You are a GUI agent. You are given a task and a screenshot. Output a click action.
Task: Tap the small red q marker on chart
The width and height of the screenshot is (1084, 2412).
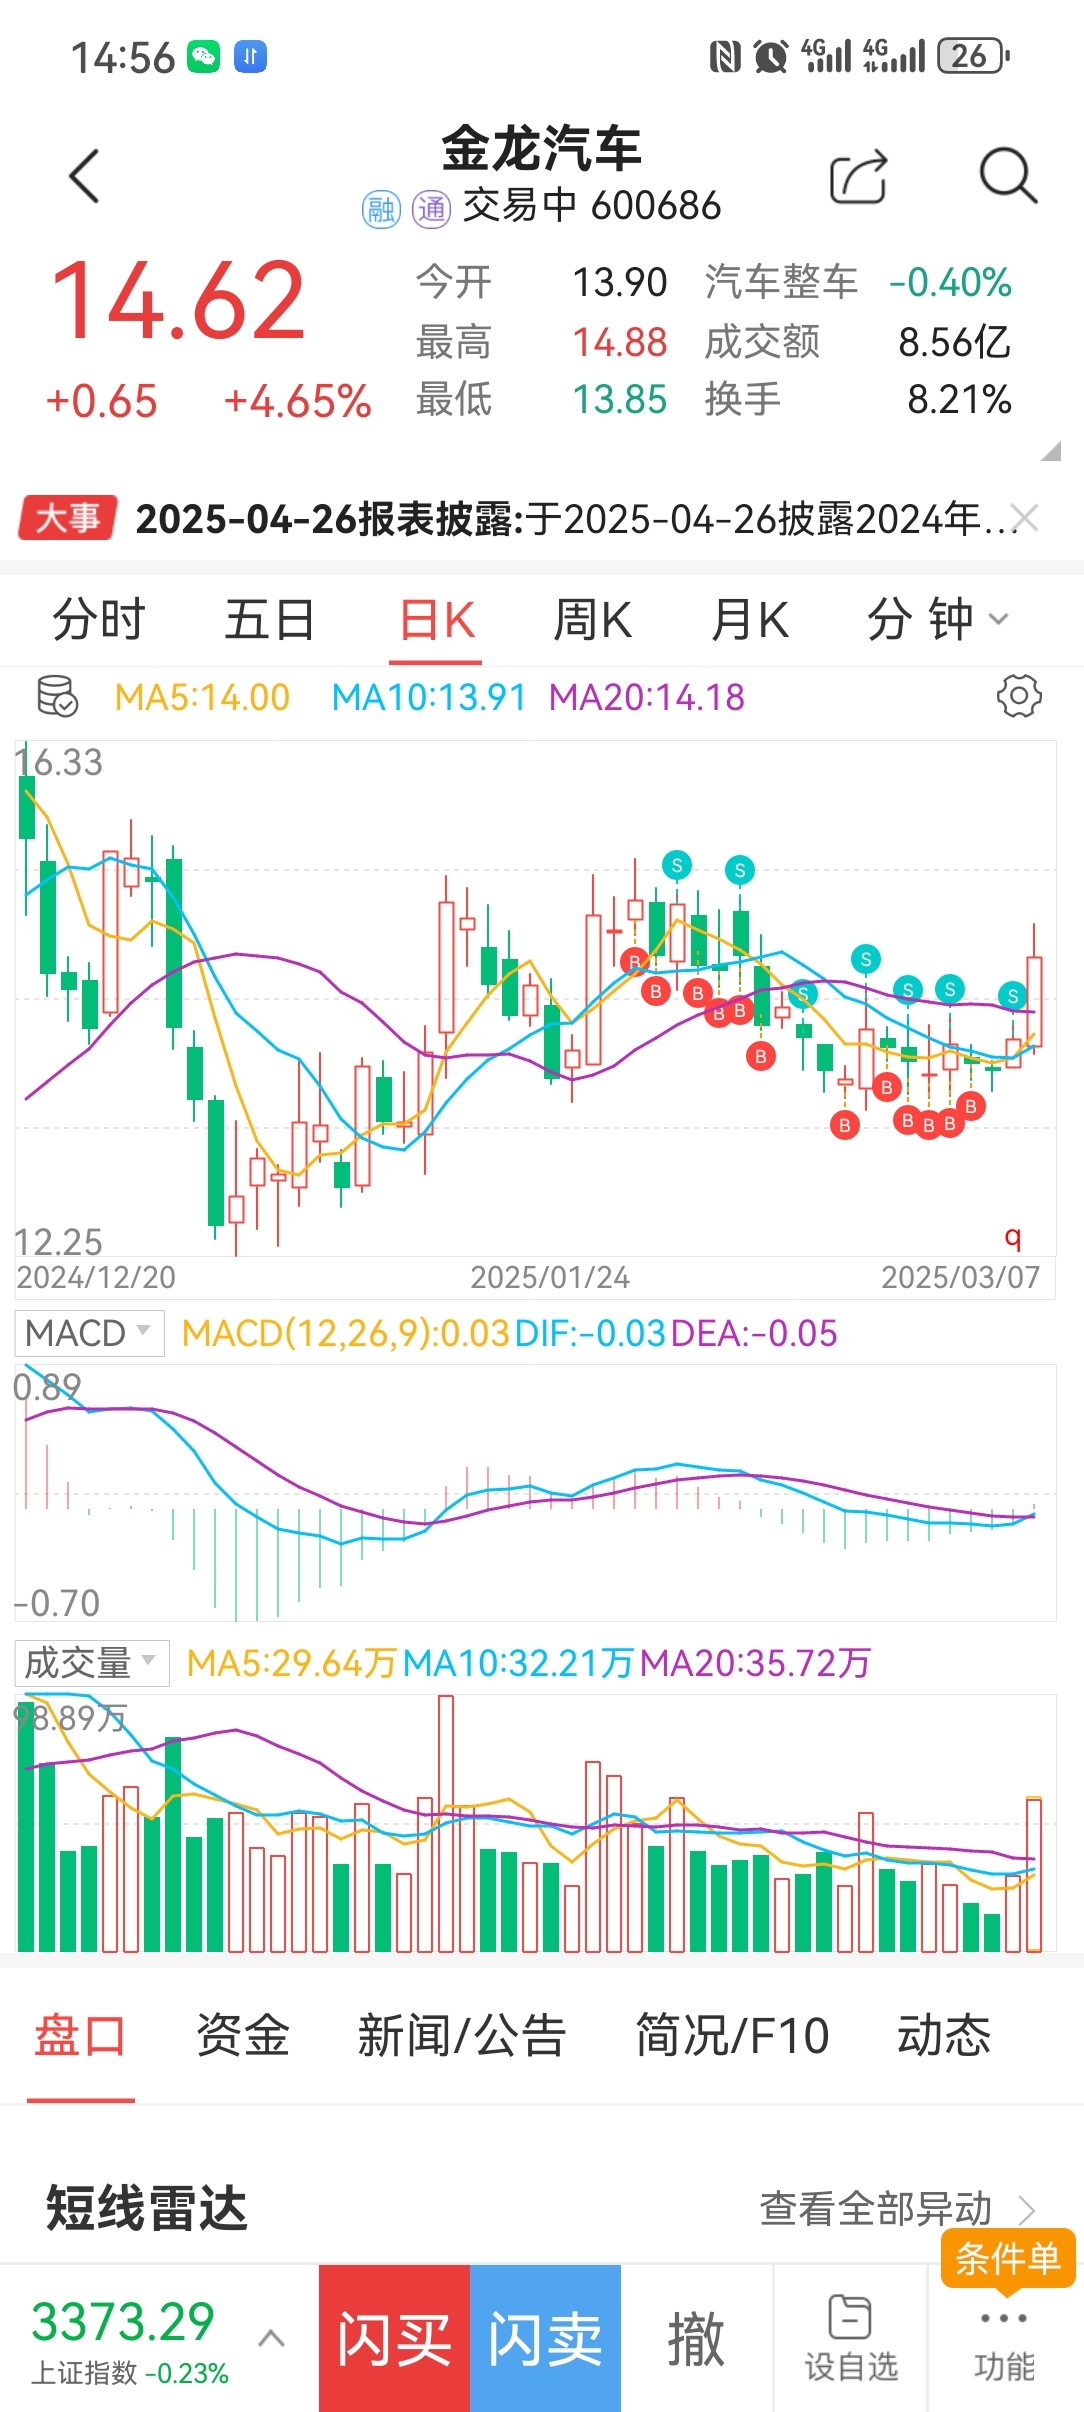point(1013,1237)
